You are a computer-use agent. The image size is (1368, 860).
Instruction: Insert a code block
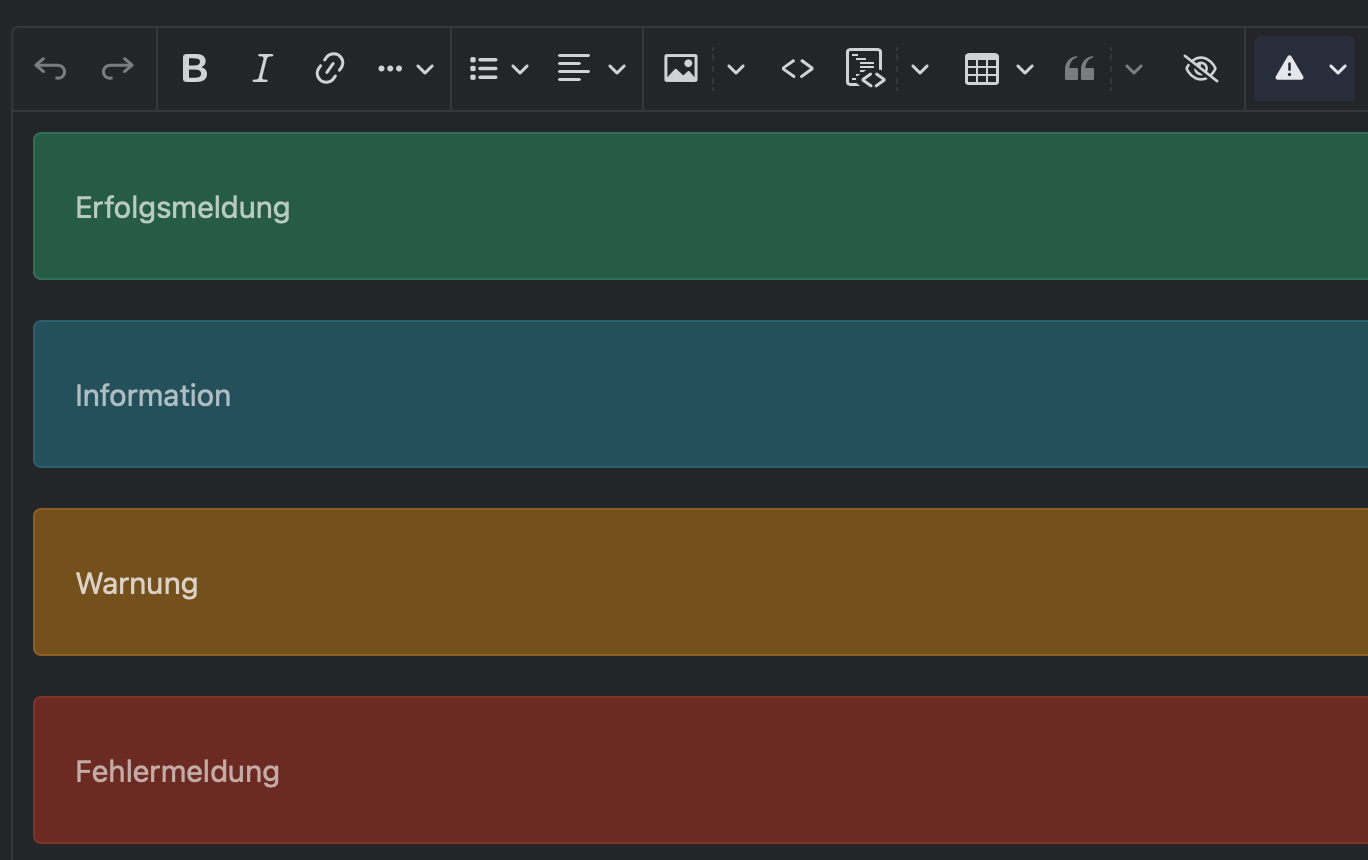[x=865, y=69]
